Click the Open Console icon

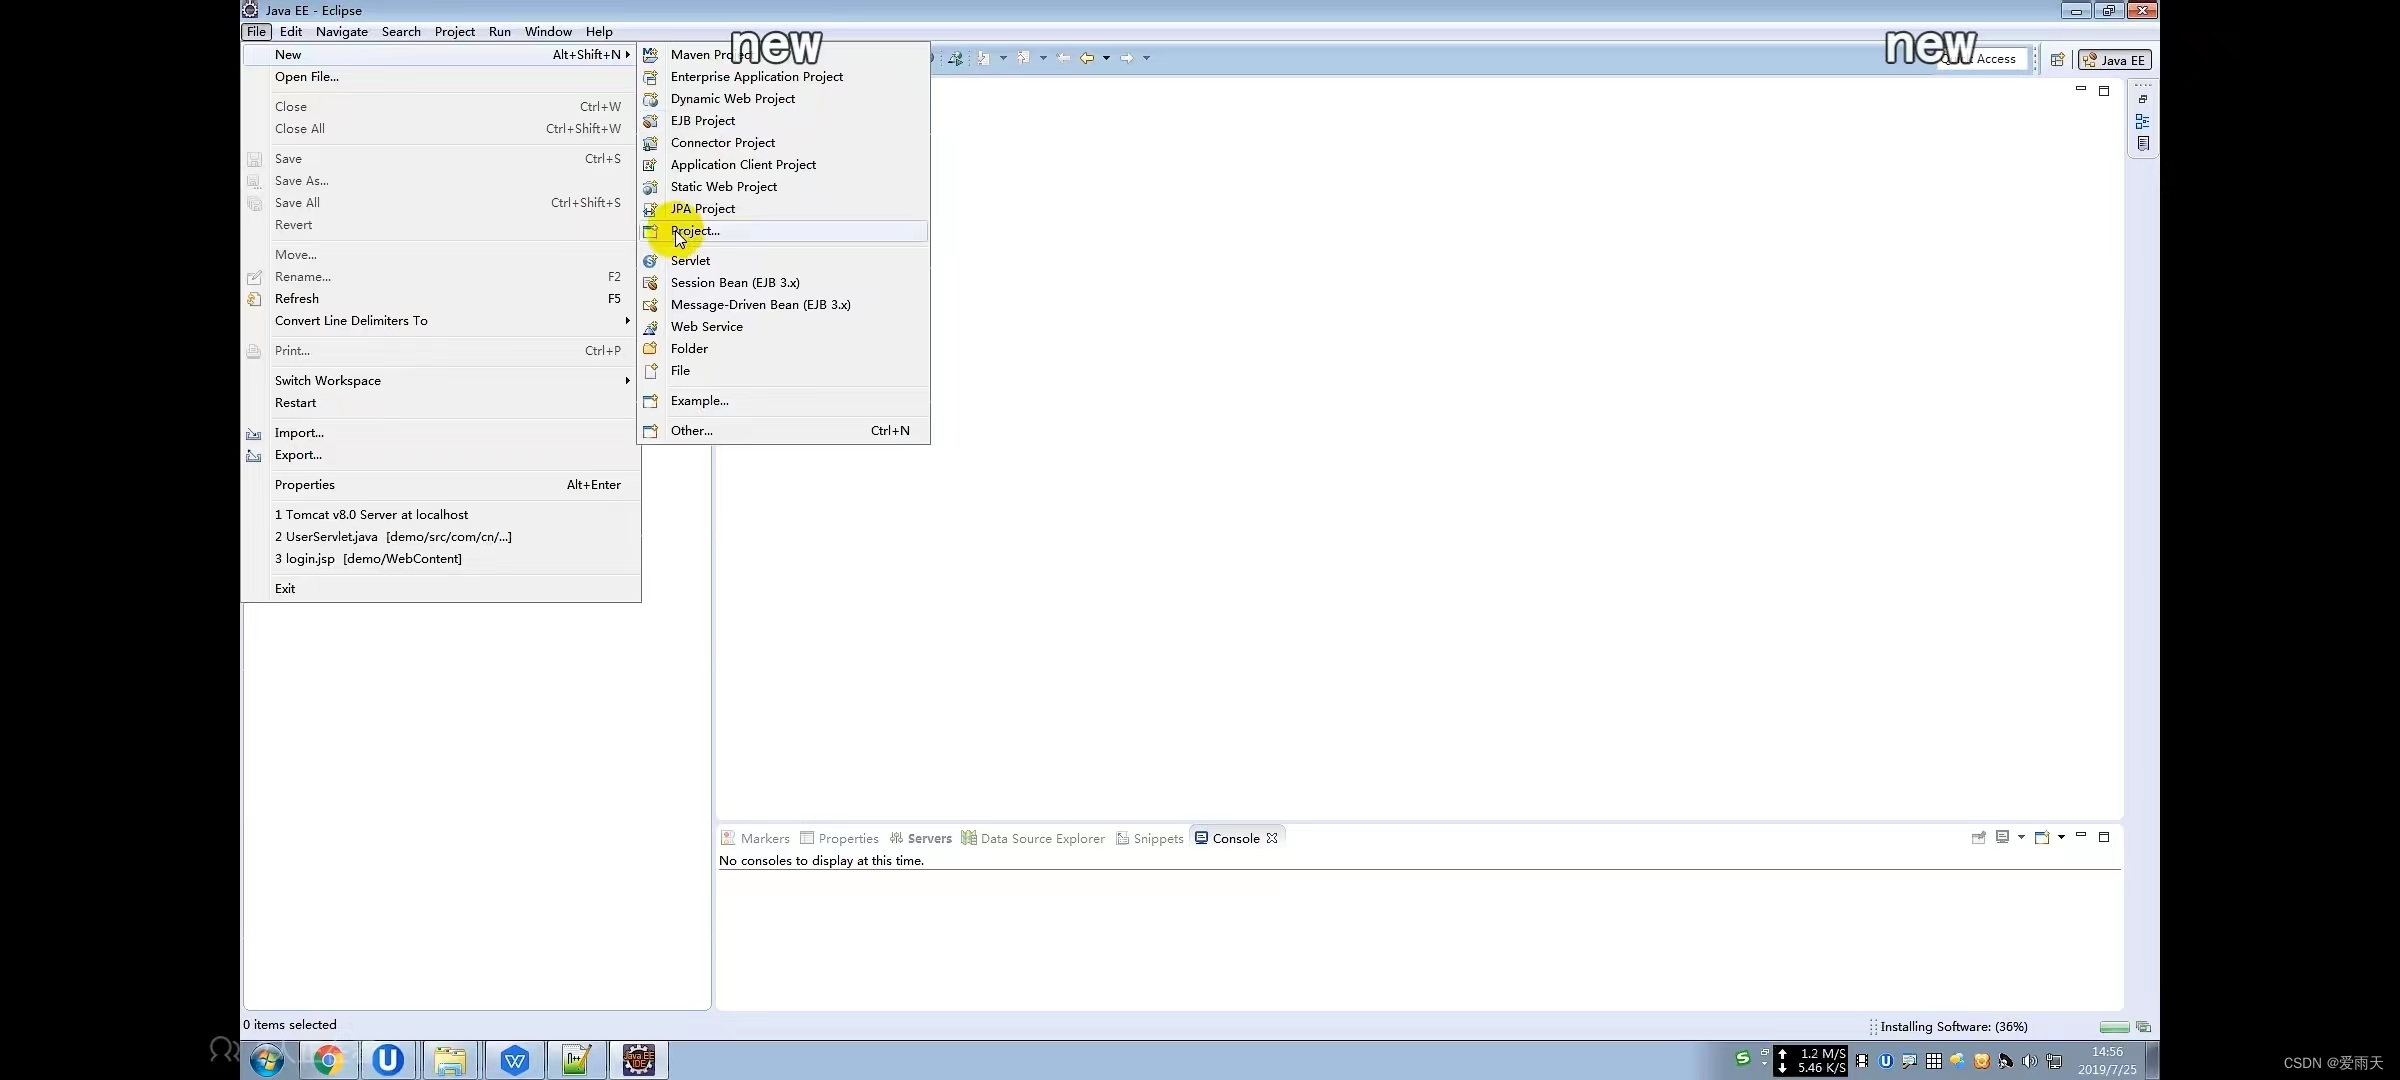coord(2042,838)
